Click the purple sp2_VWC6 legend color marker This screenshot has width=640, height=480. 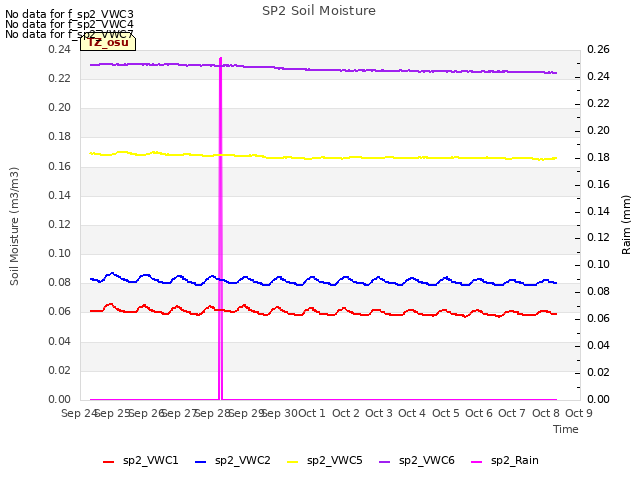(384, 462)
